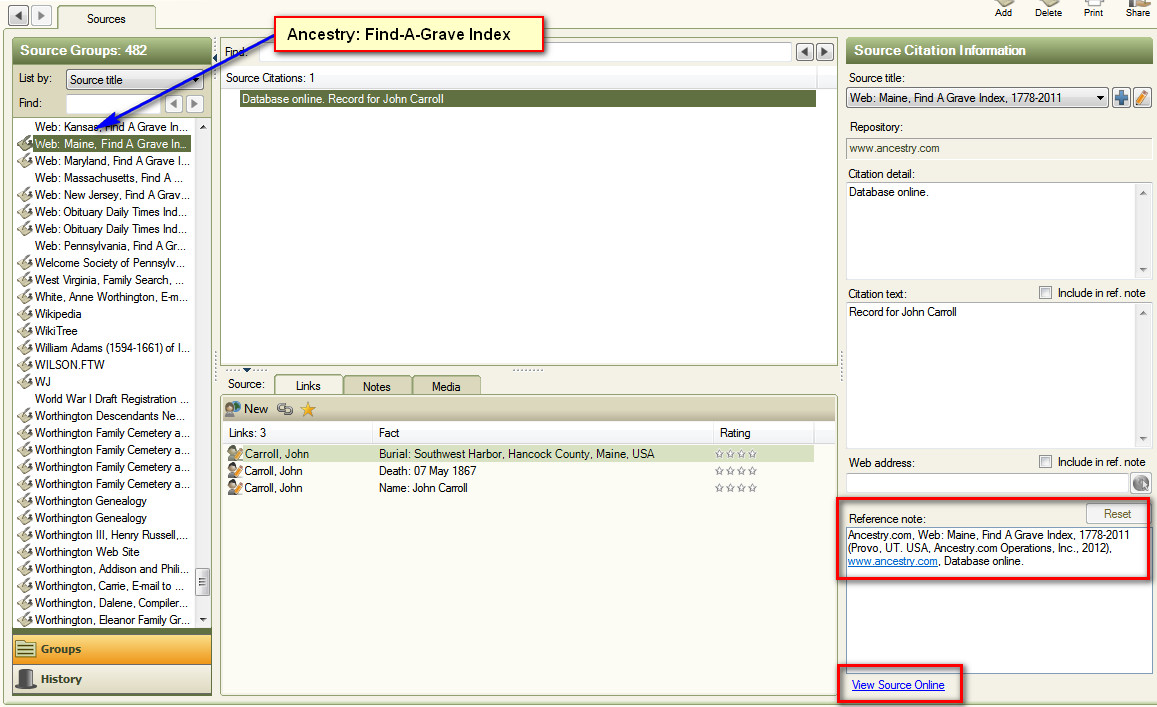1157x707 pixels.
Task: Click the Find field above Source Citations
Action: pyautogui.click(x=525, y=52)
